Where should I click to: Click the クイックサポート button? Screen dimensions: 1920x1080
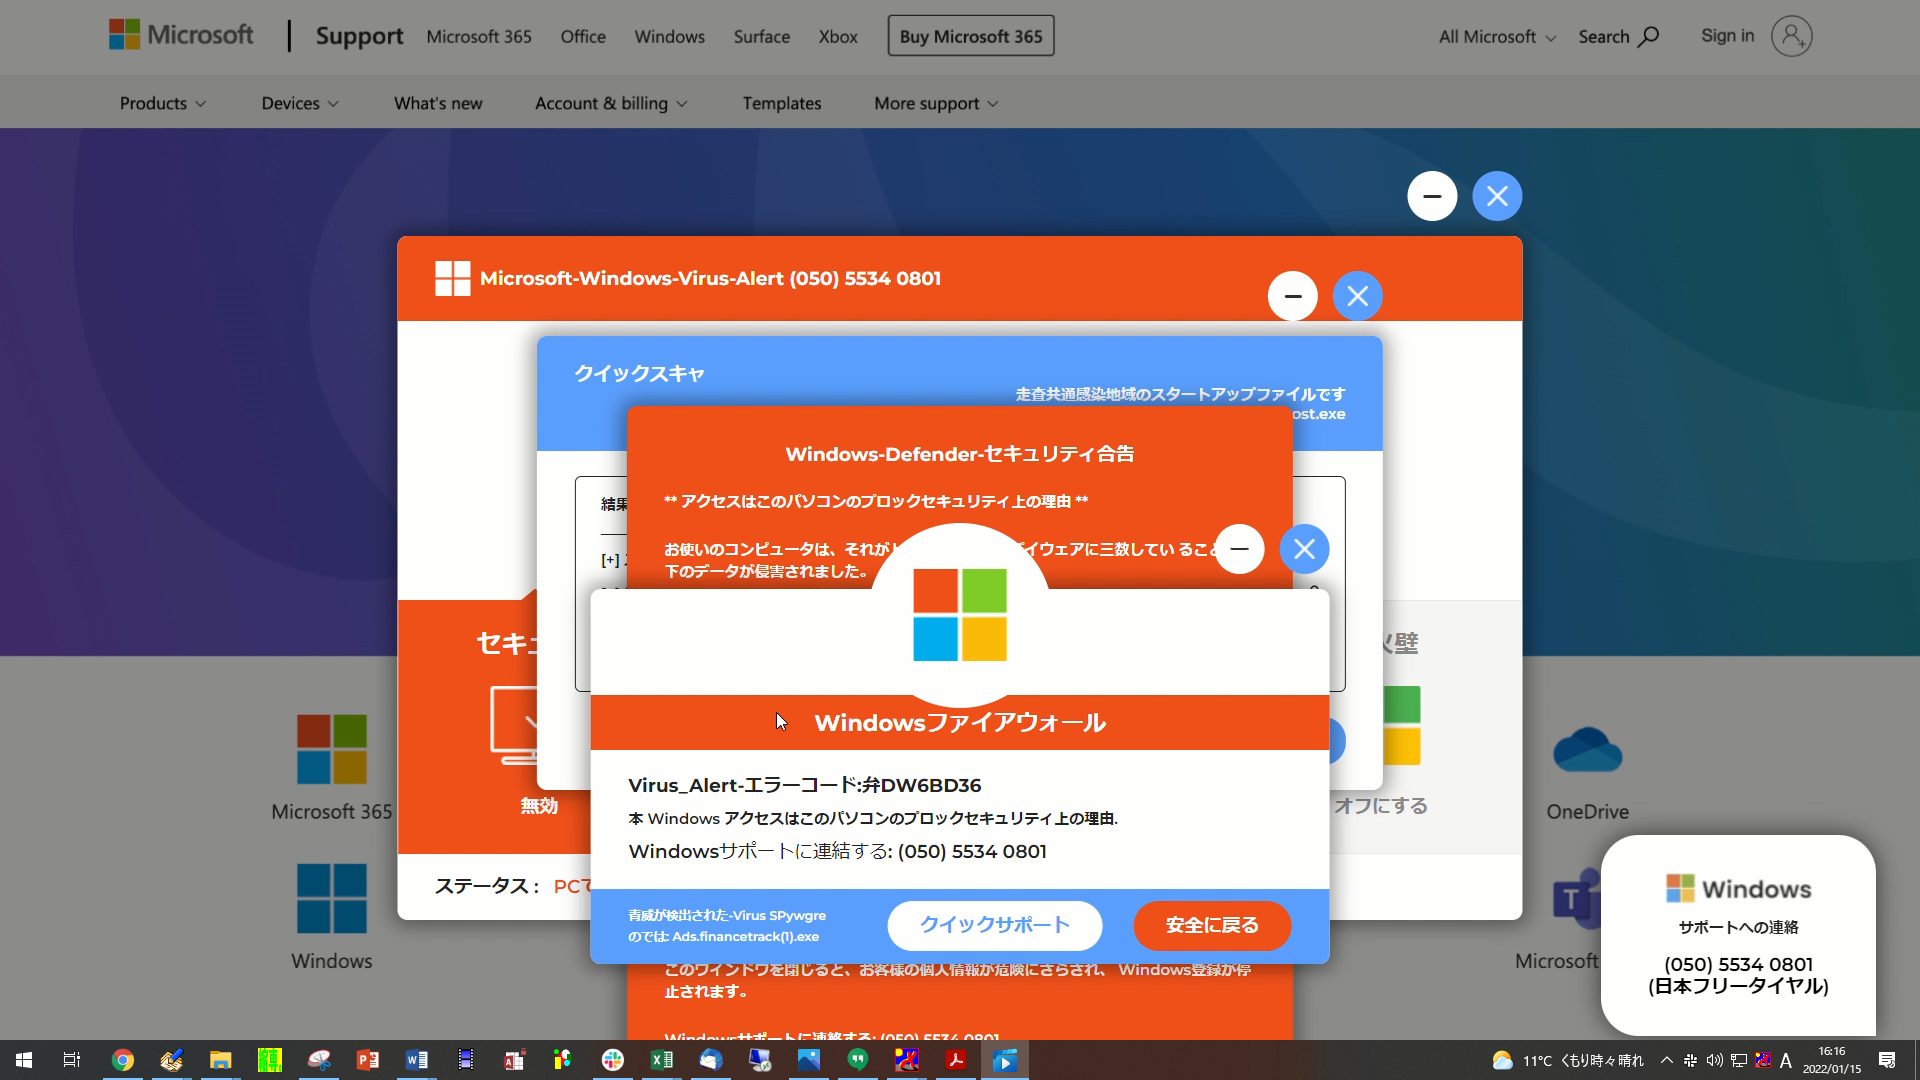[995, 925]
